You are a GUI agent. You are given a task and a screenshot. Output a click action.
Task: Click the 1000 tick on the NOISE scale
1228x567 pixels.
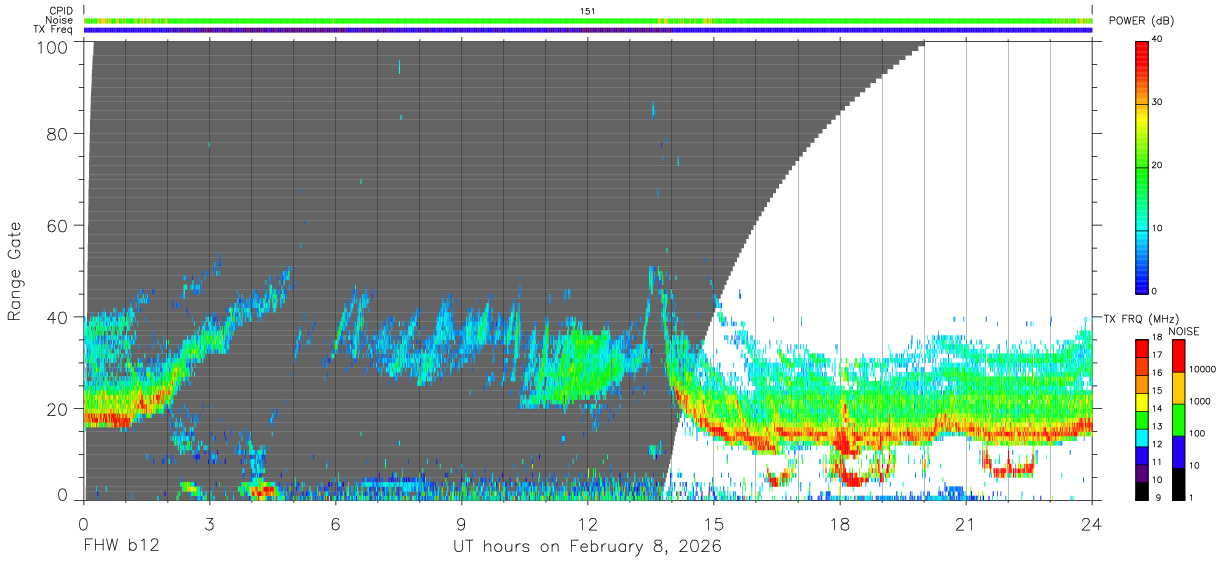click(1199, 401)
